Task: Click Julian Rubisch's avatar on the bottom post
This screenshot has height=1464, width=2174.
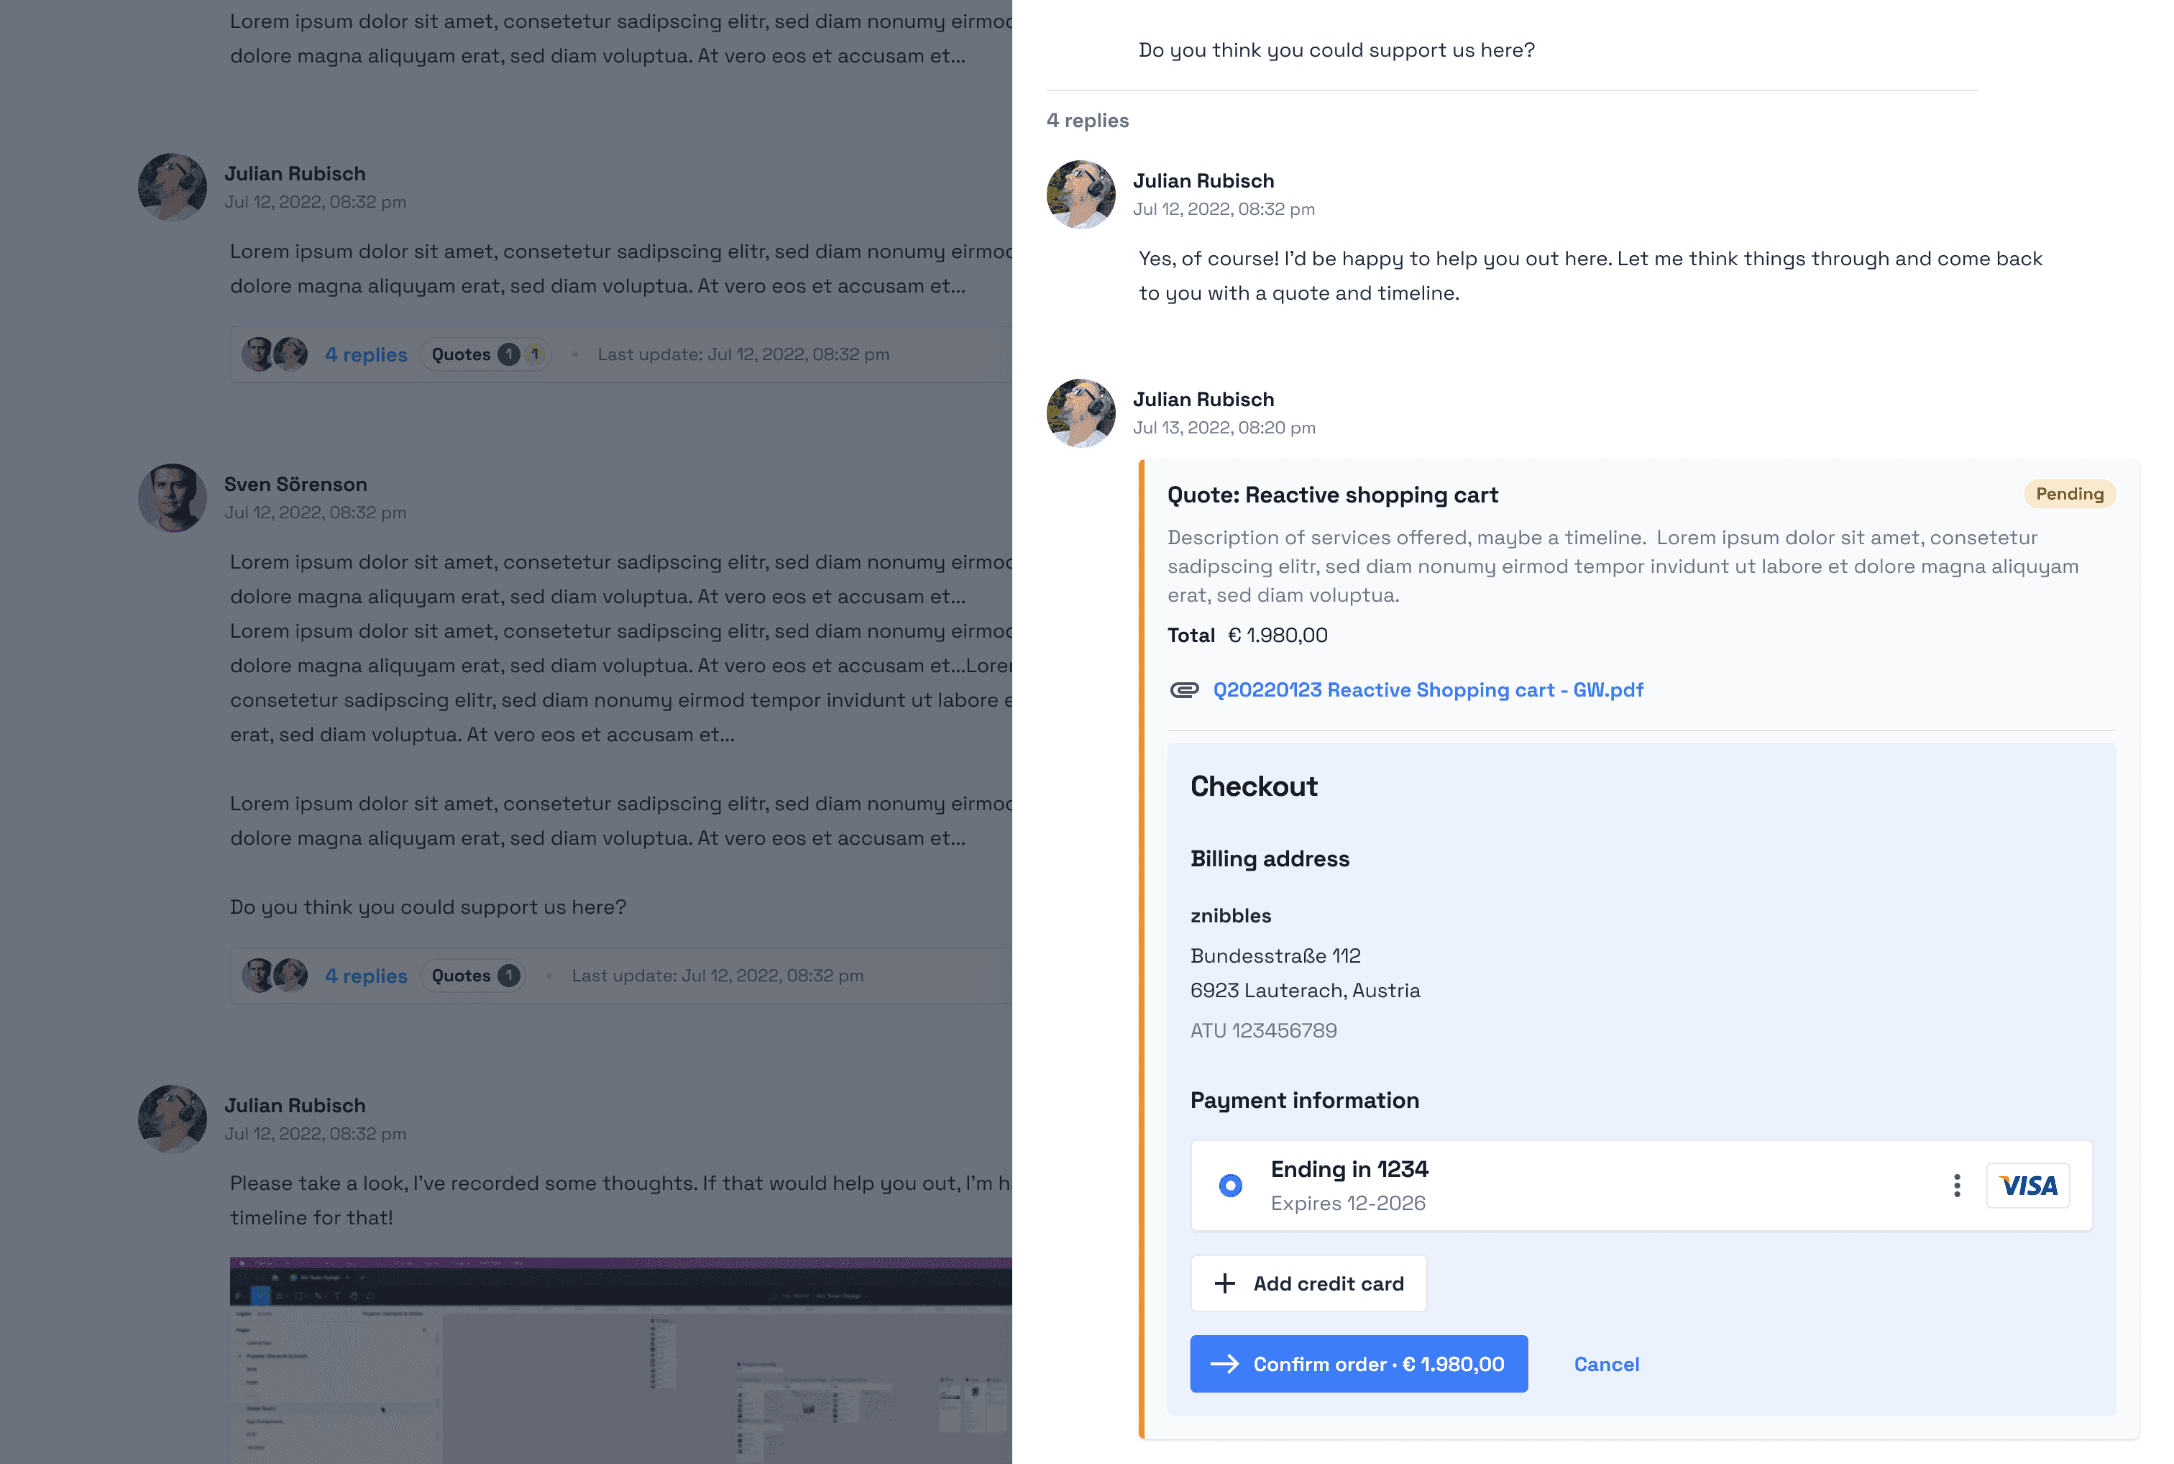Action: tap(172, 1119)
